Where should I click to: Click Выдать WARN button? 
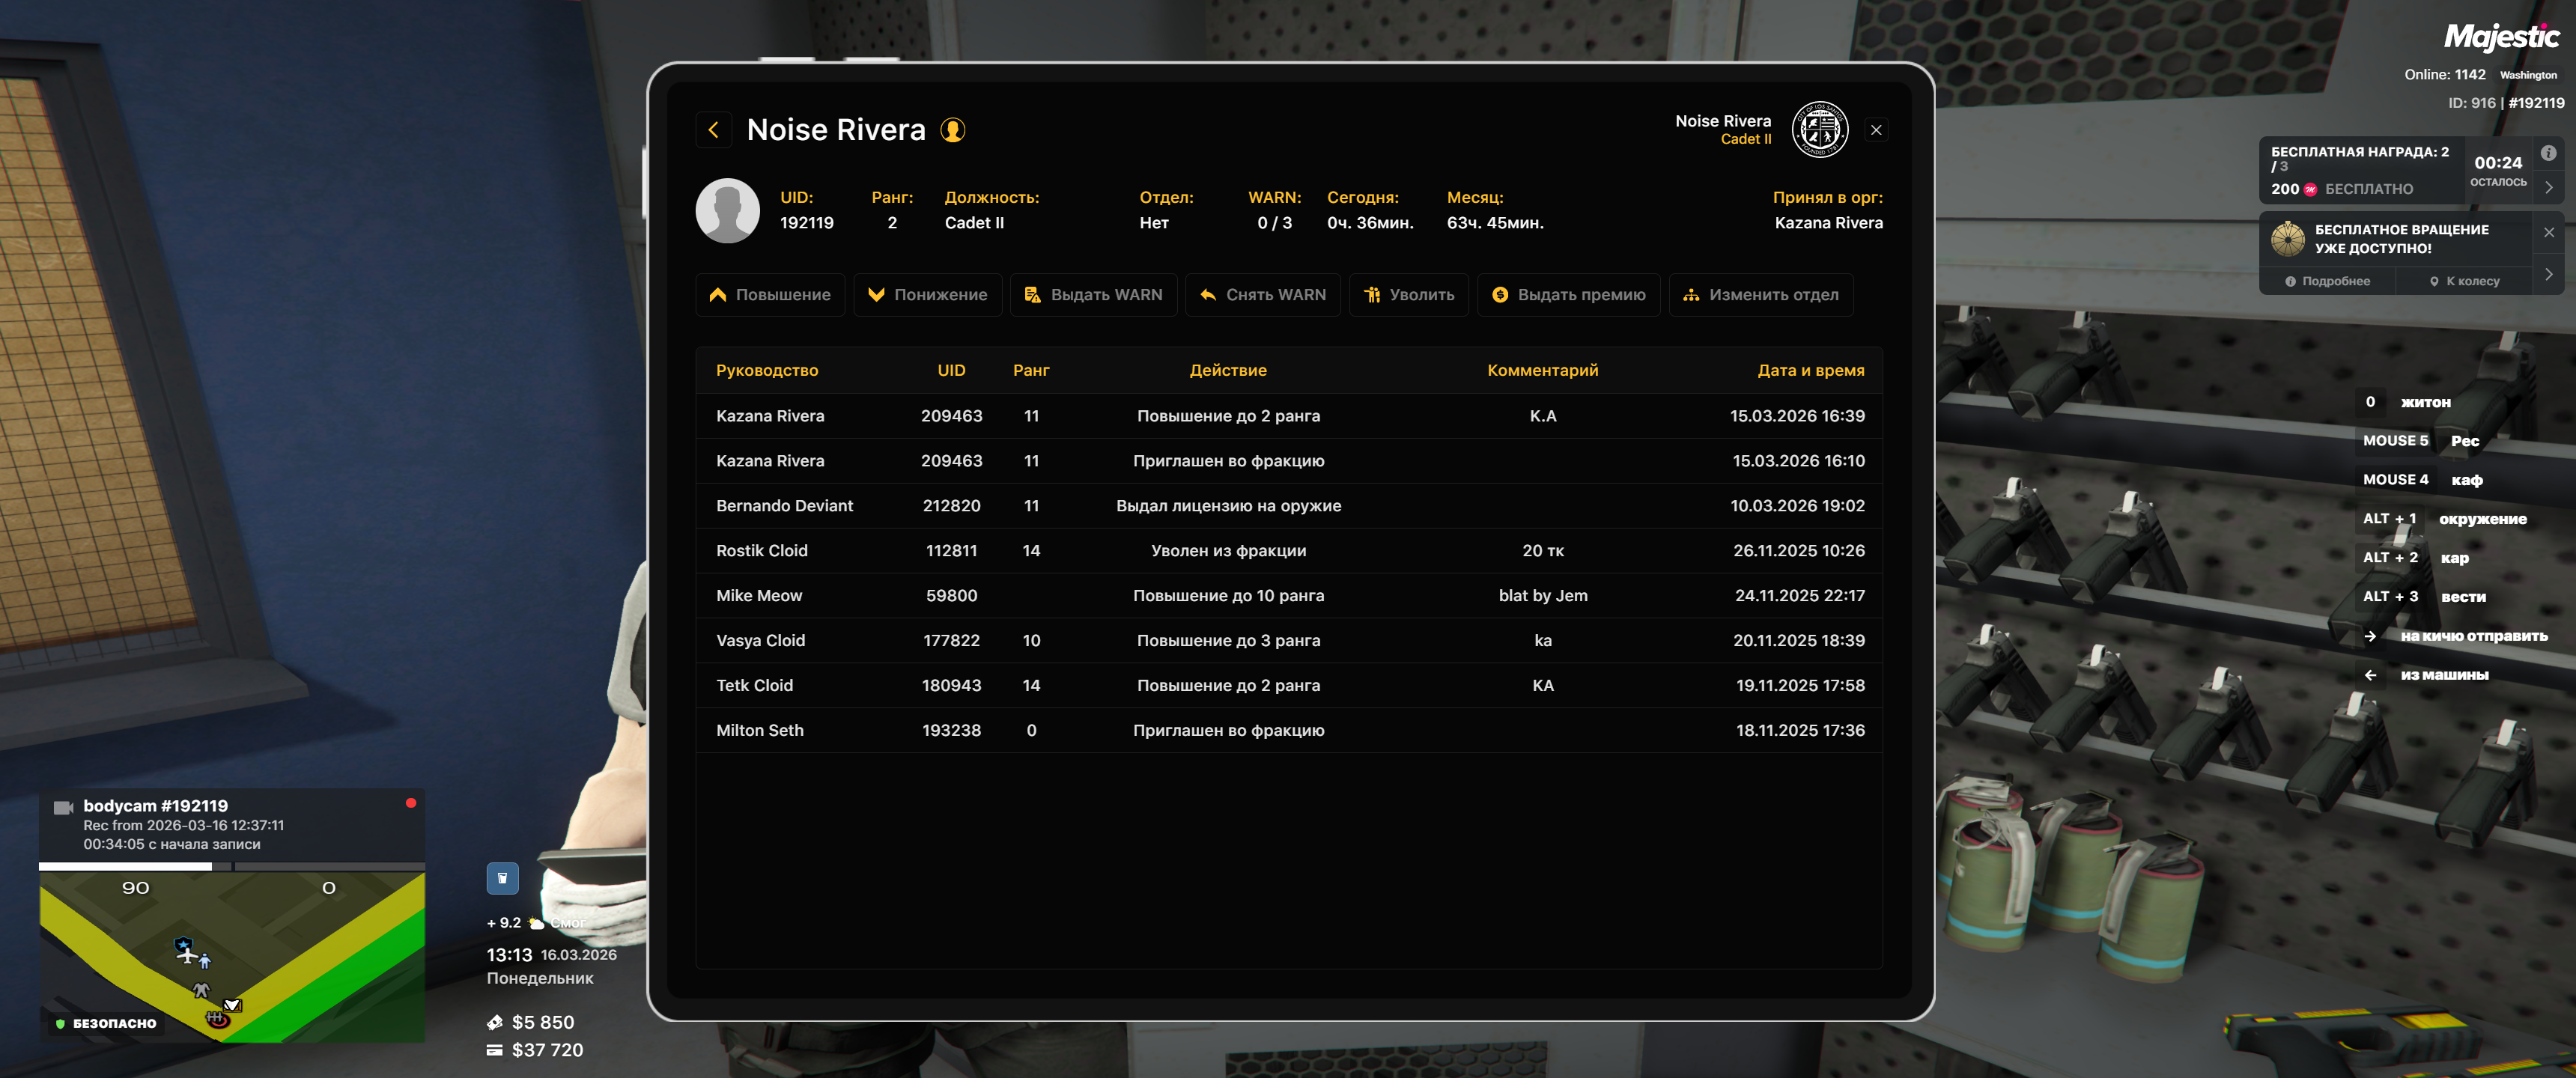tap(1093, 295)
